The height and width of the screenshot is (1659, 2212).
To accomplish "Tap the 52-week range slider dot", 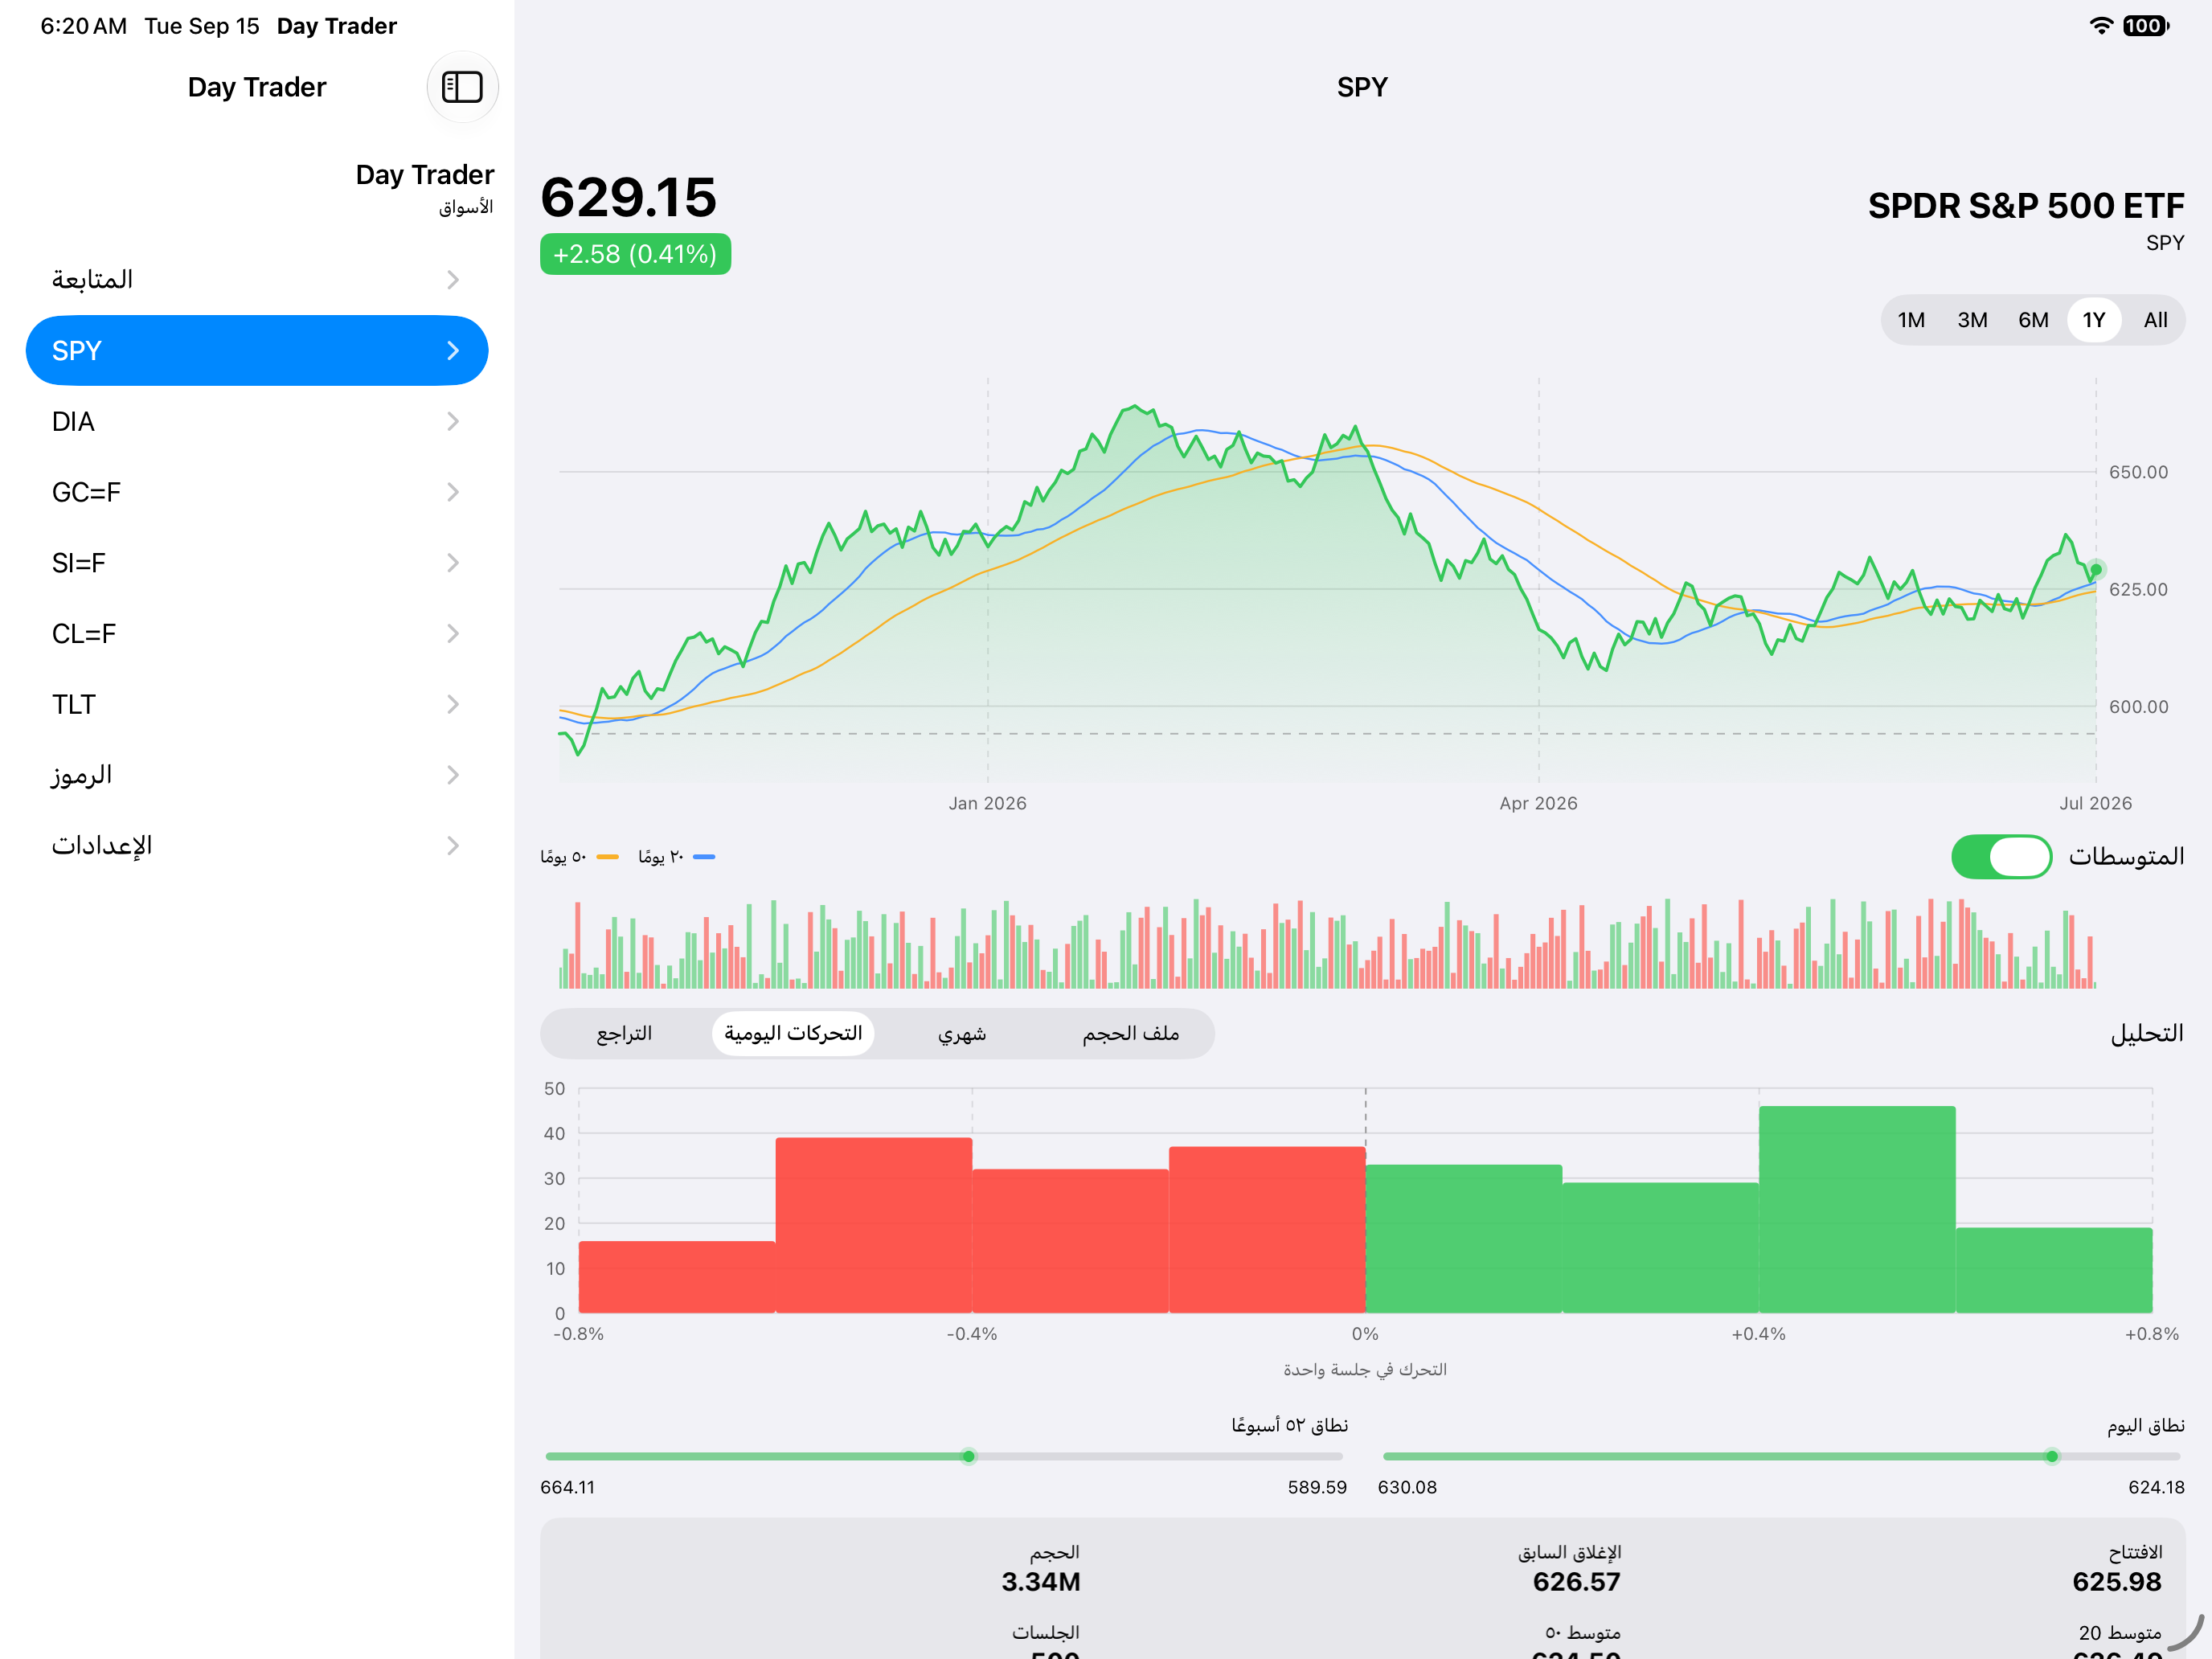I will click(968, 1456).
